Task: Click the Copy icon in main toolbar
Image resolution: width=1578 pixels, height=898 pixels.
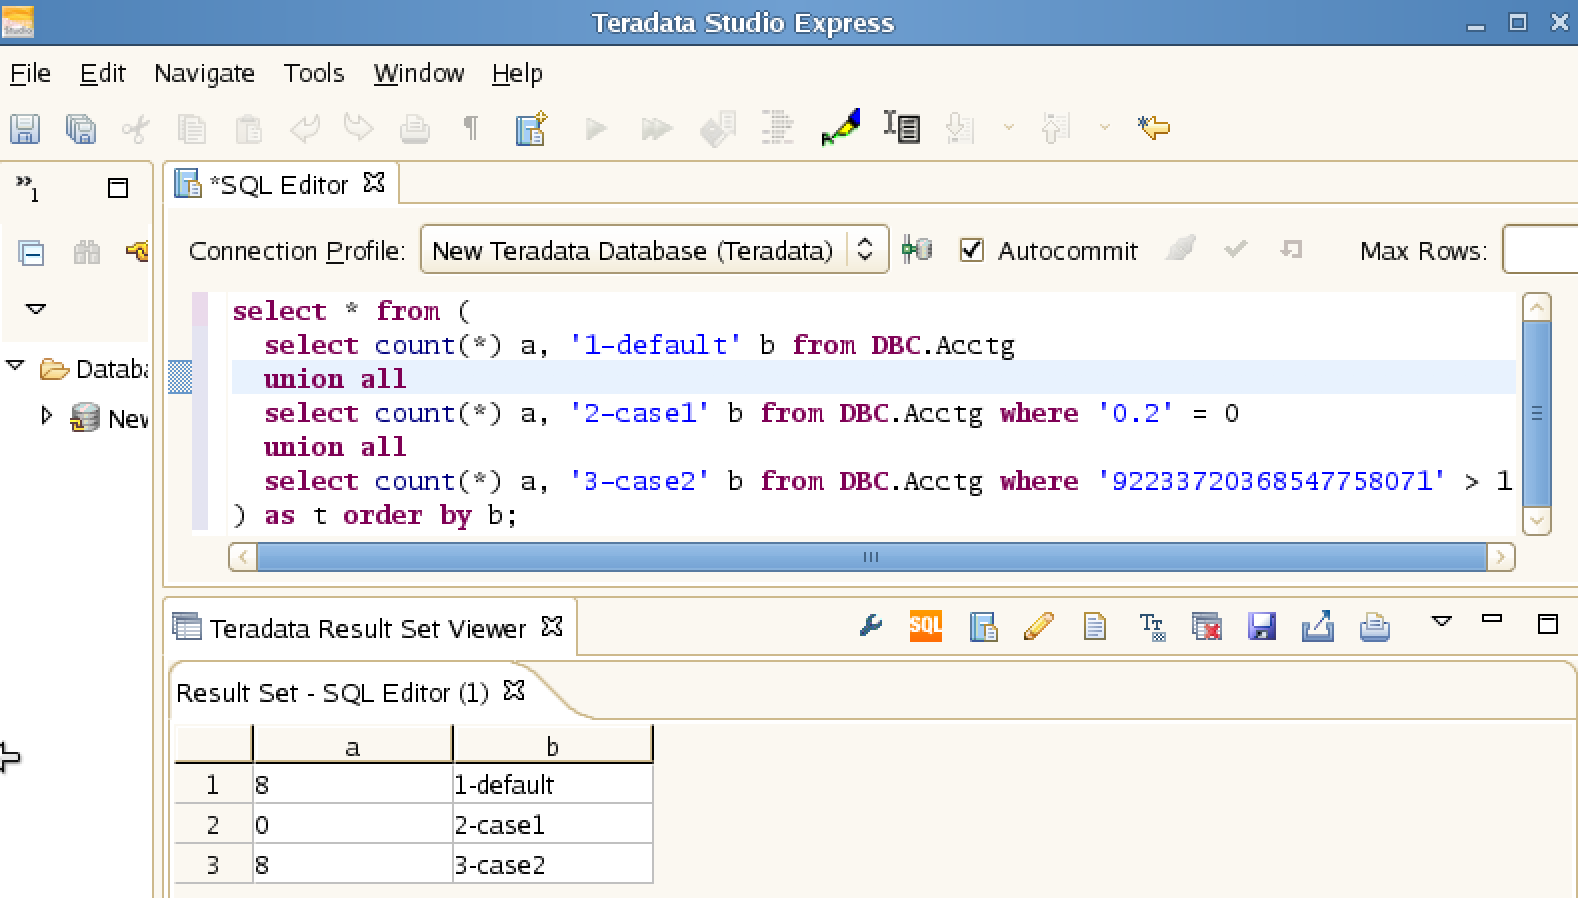Action: coord(192,129)
